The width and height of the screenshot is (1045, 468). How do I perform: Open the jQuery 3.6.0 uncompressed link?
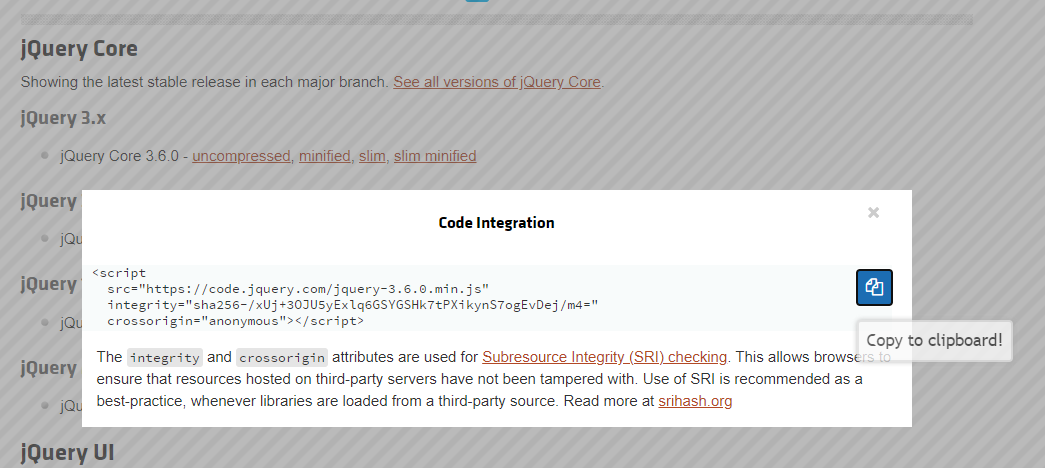tap(241, 156)
